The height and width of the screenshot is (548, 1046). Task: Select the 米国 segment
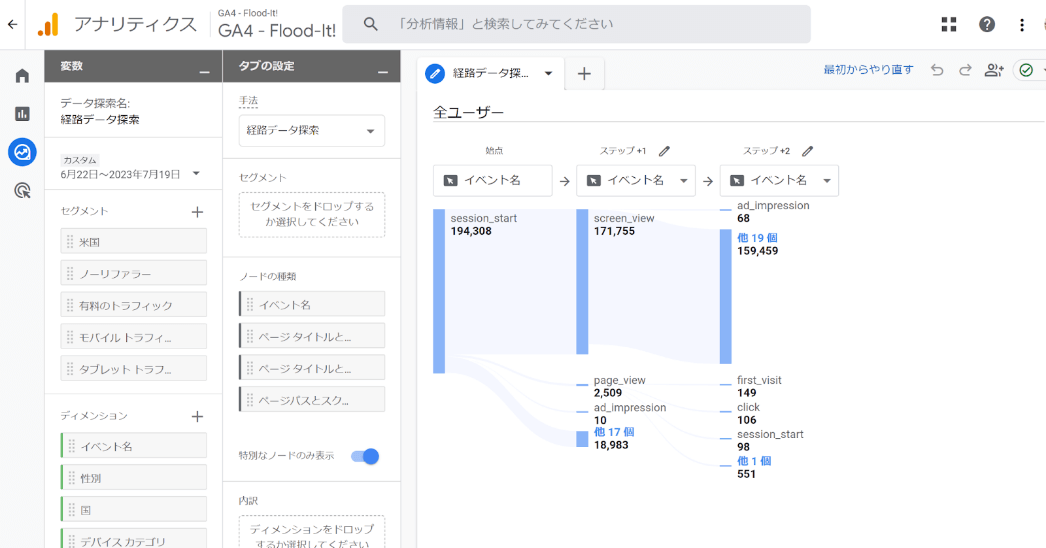tap(133, 242)
